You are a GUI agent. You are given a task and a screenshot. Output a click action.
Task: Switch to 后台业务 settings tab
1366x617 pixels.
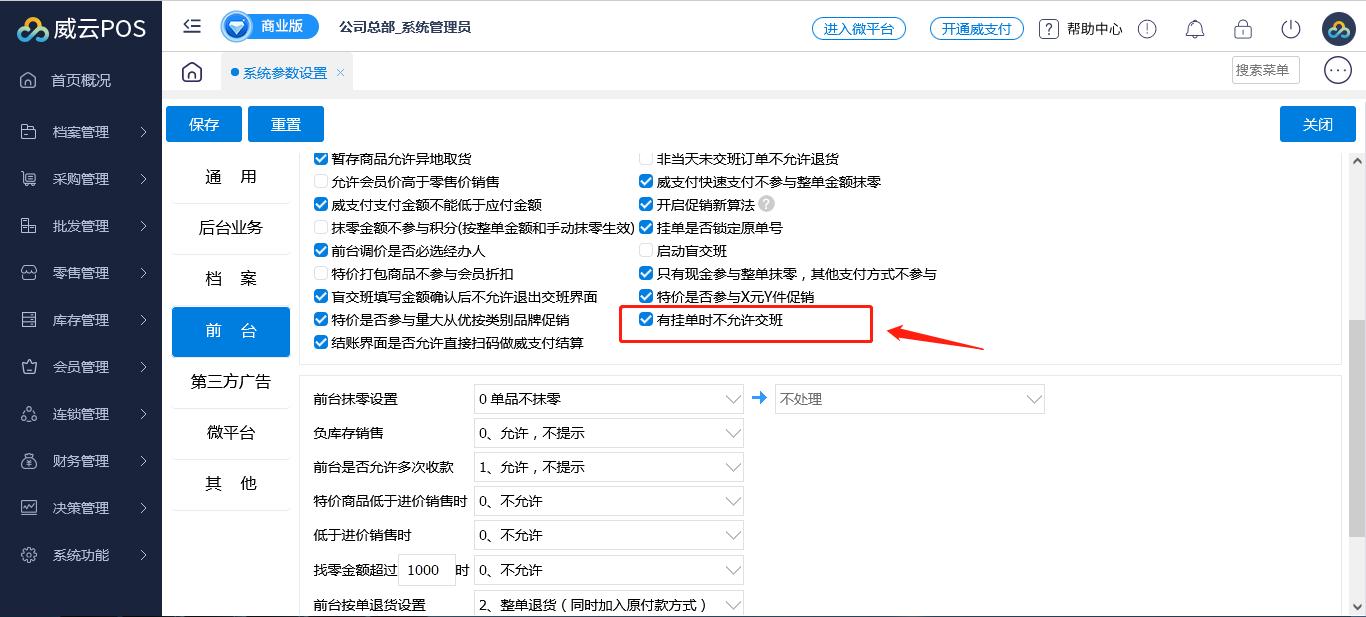(231, 228)
